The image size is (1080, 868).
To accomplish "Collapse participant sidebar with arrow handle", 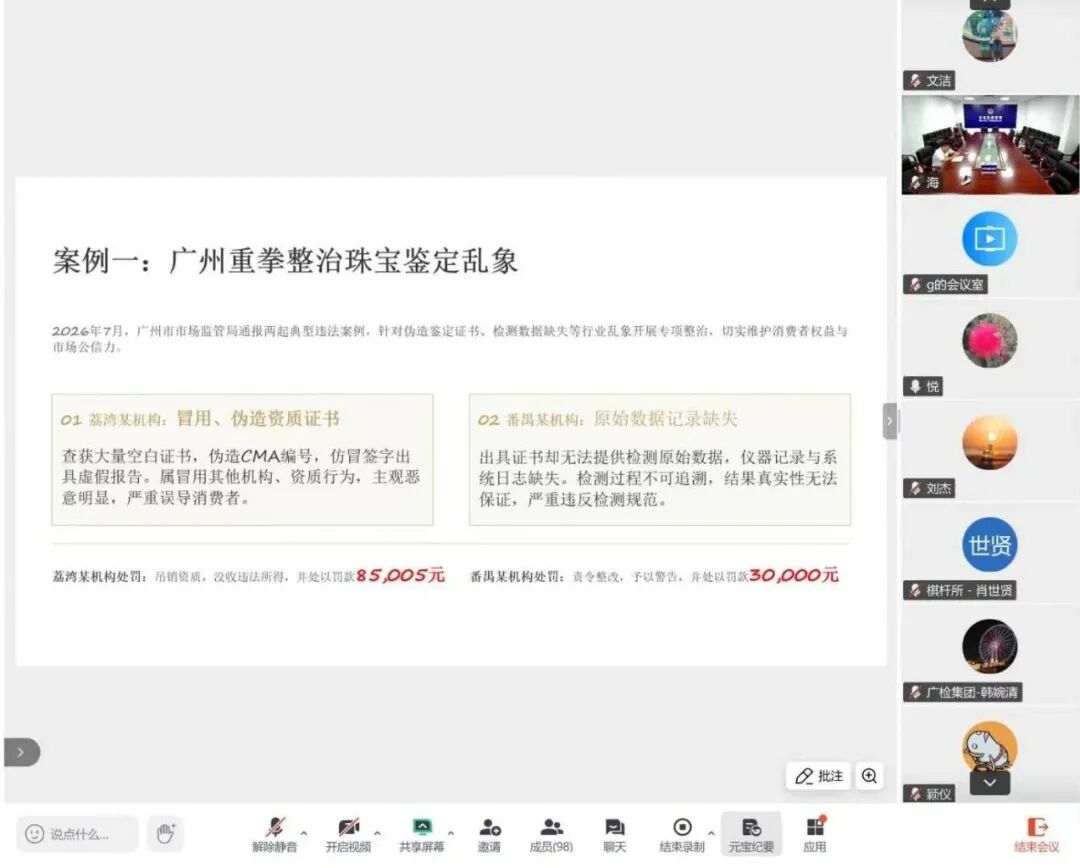I will (x=889, y=421).
